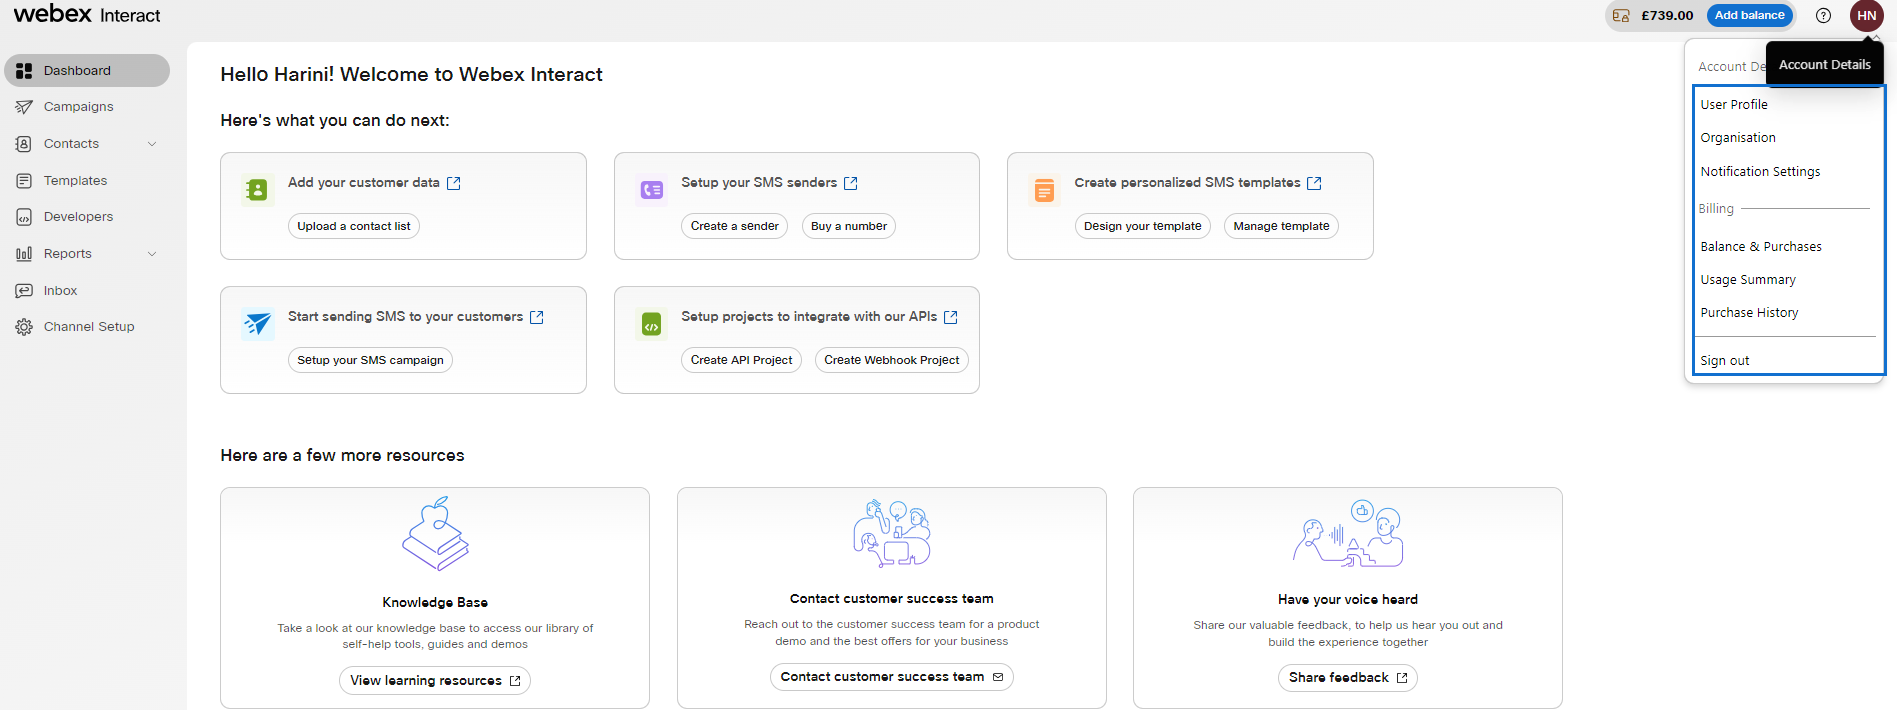Open external link next to Setup projects APIs
Image resolution: width=1897 pixels, height=710 pixels.
951,317
